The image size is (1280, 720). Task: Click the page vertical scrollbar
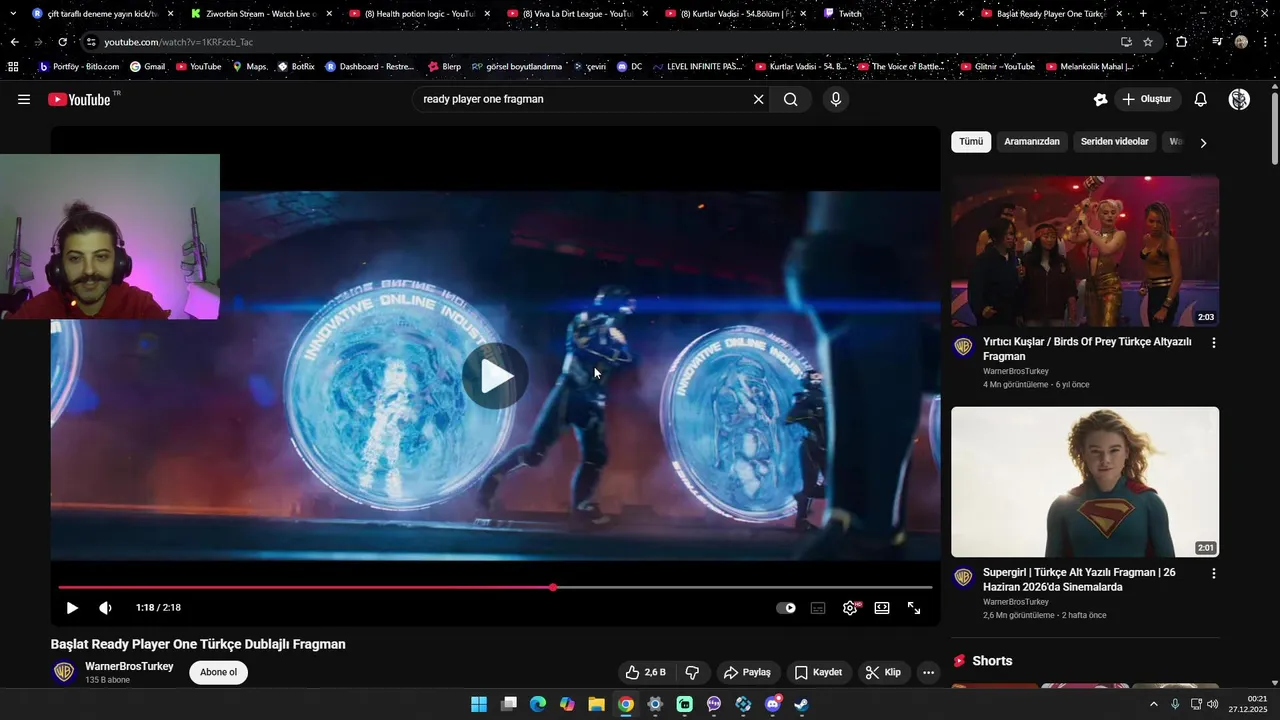click(1274, 130)
